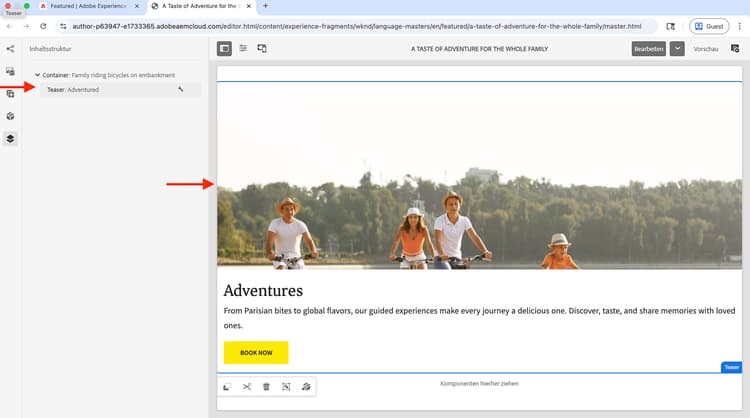Click the annotate icon at toolbar right

point(735,48)
